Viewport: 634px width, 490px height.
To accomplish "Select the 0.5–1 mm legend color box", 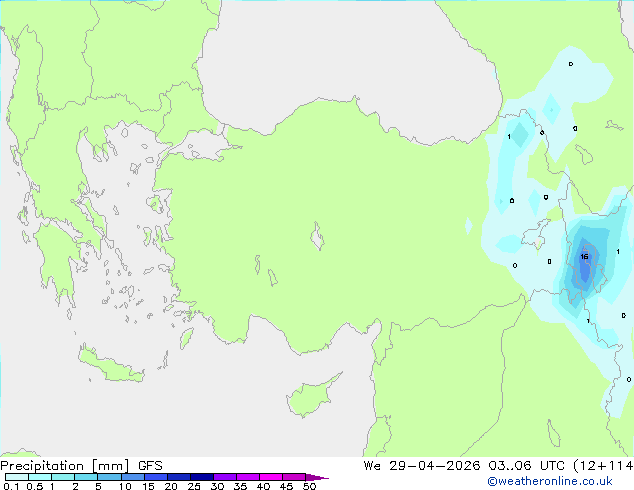I will (40, 477).
